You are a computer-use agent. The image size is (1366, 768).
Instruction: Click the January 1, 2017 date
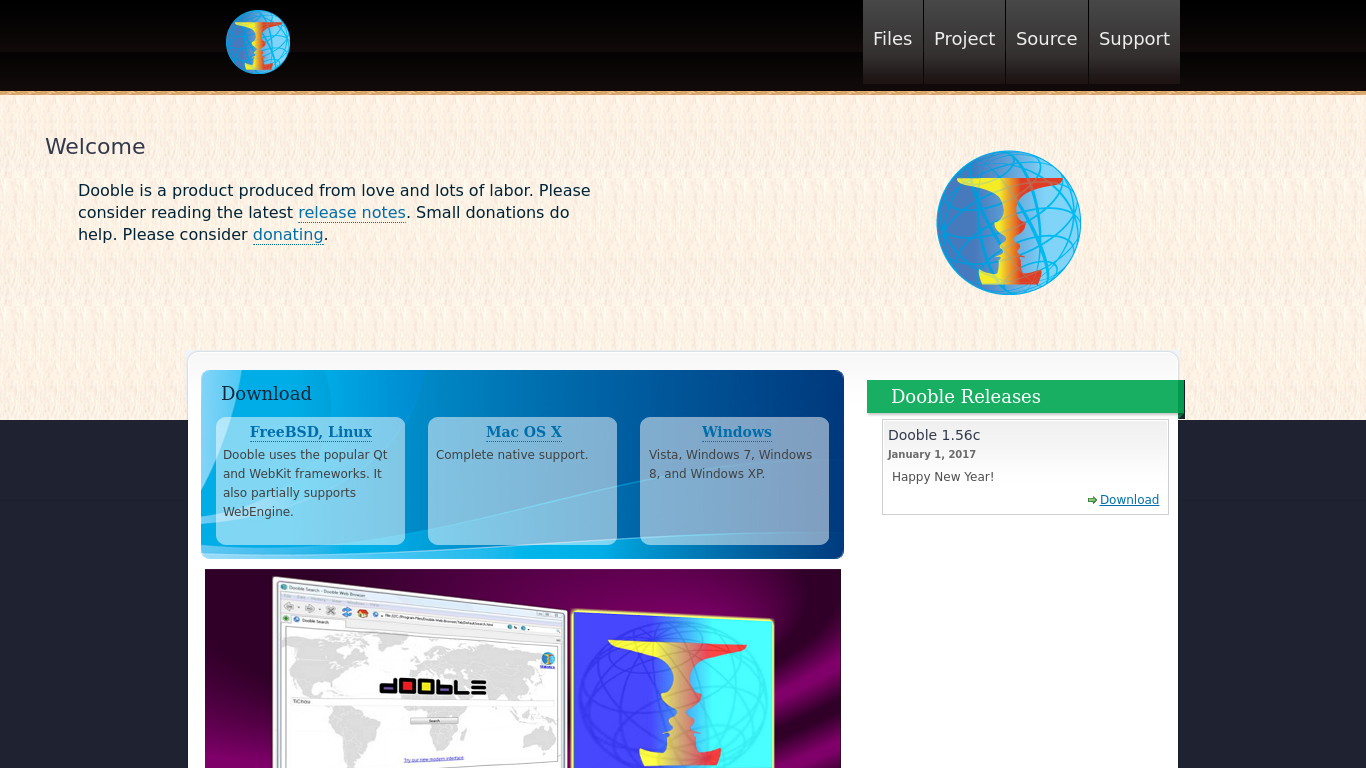932,454
